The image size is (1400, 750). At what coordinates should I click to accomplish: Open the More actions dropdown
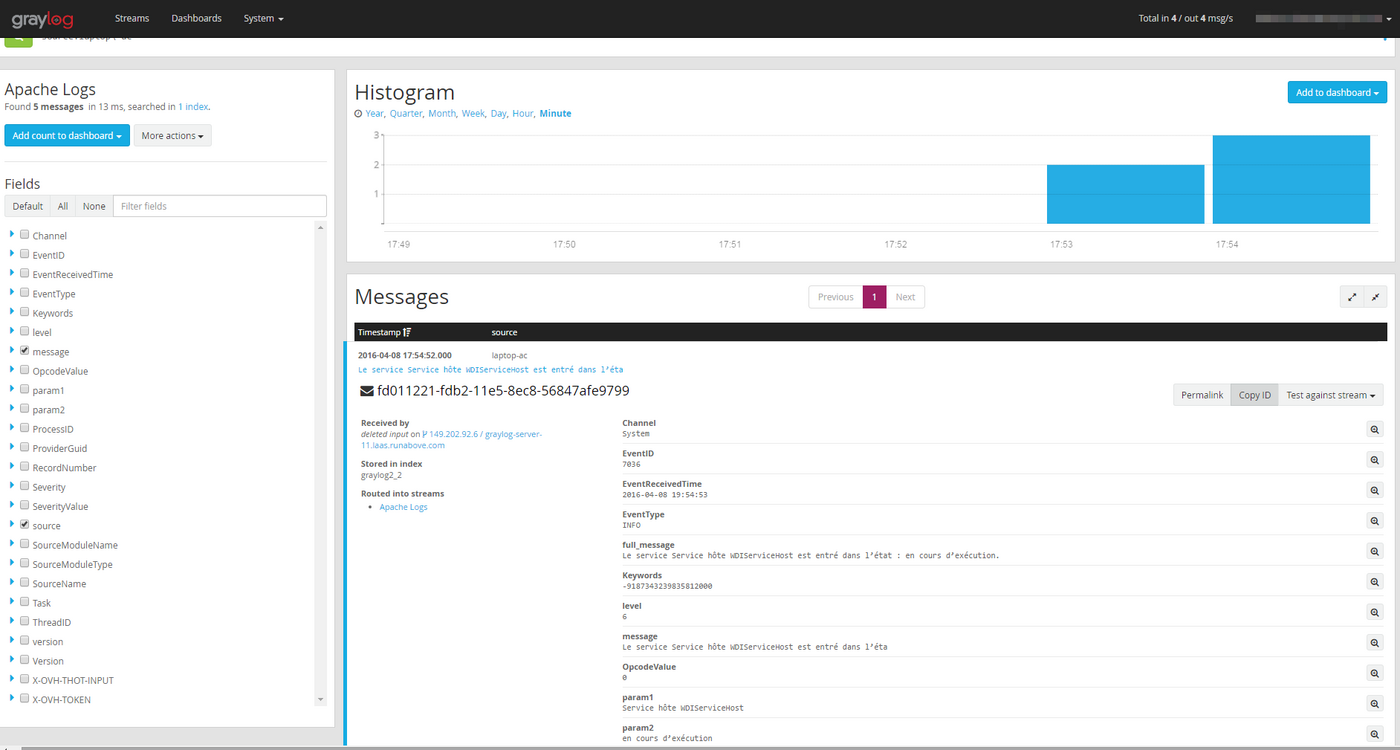tap(171, 135)
